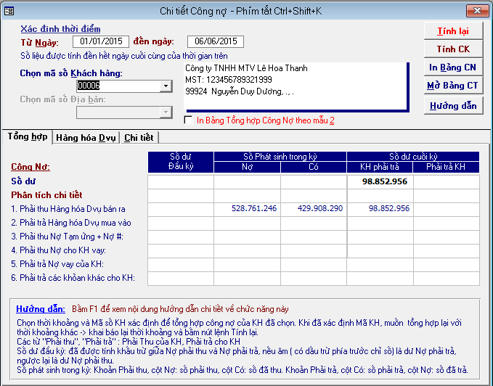493x386 pixels.
Task: Click the Hướng dẫn link in the help box
Action: [41, 309]
